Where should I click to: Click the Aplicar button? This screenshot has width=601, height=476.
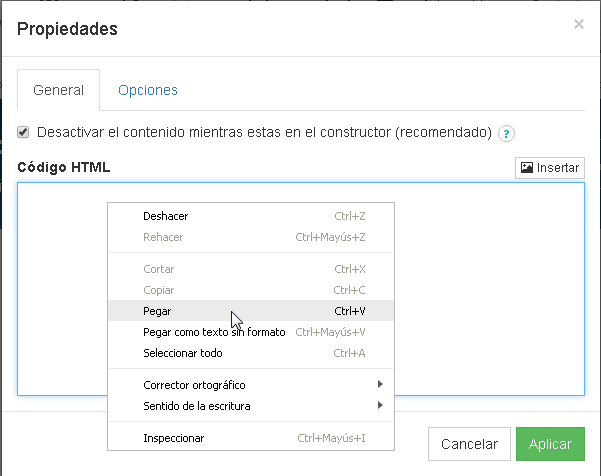coord(550,444)
